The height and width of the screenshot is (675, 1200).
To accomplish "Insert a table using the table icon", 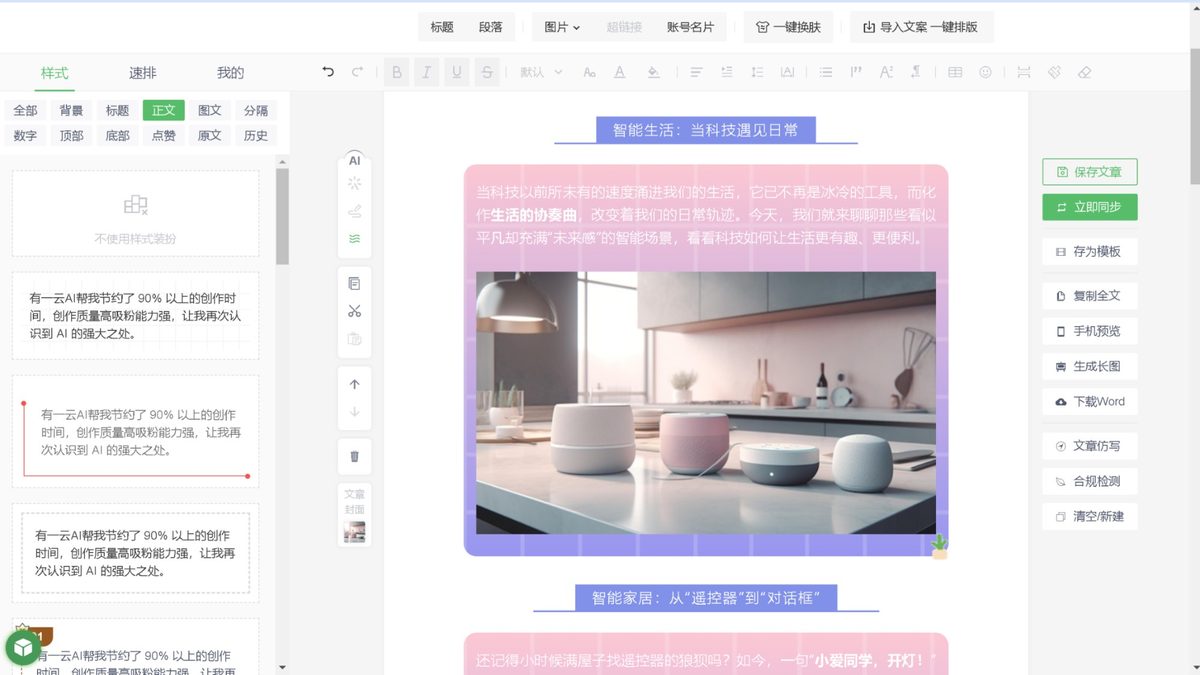I will tap(955, 72).
